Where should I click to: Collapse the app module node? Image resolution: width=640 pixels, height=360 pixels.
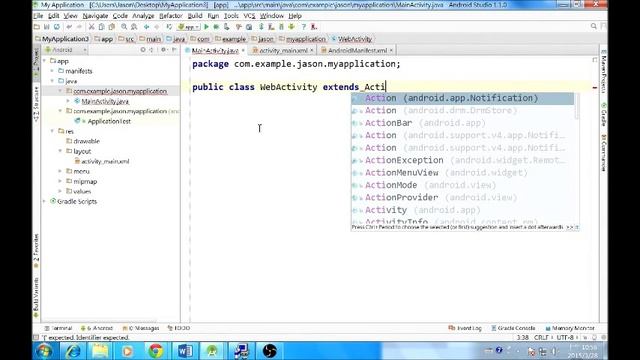pyautogui.click(x=44, y=61)
